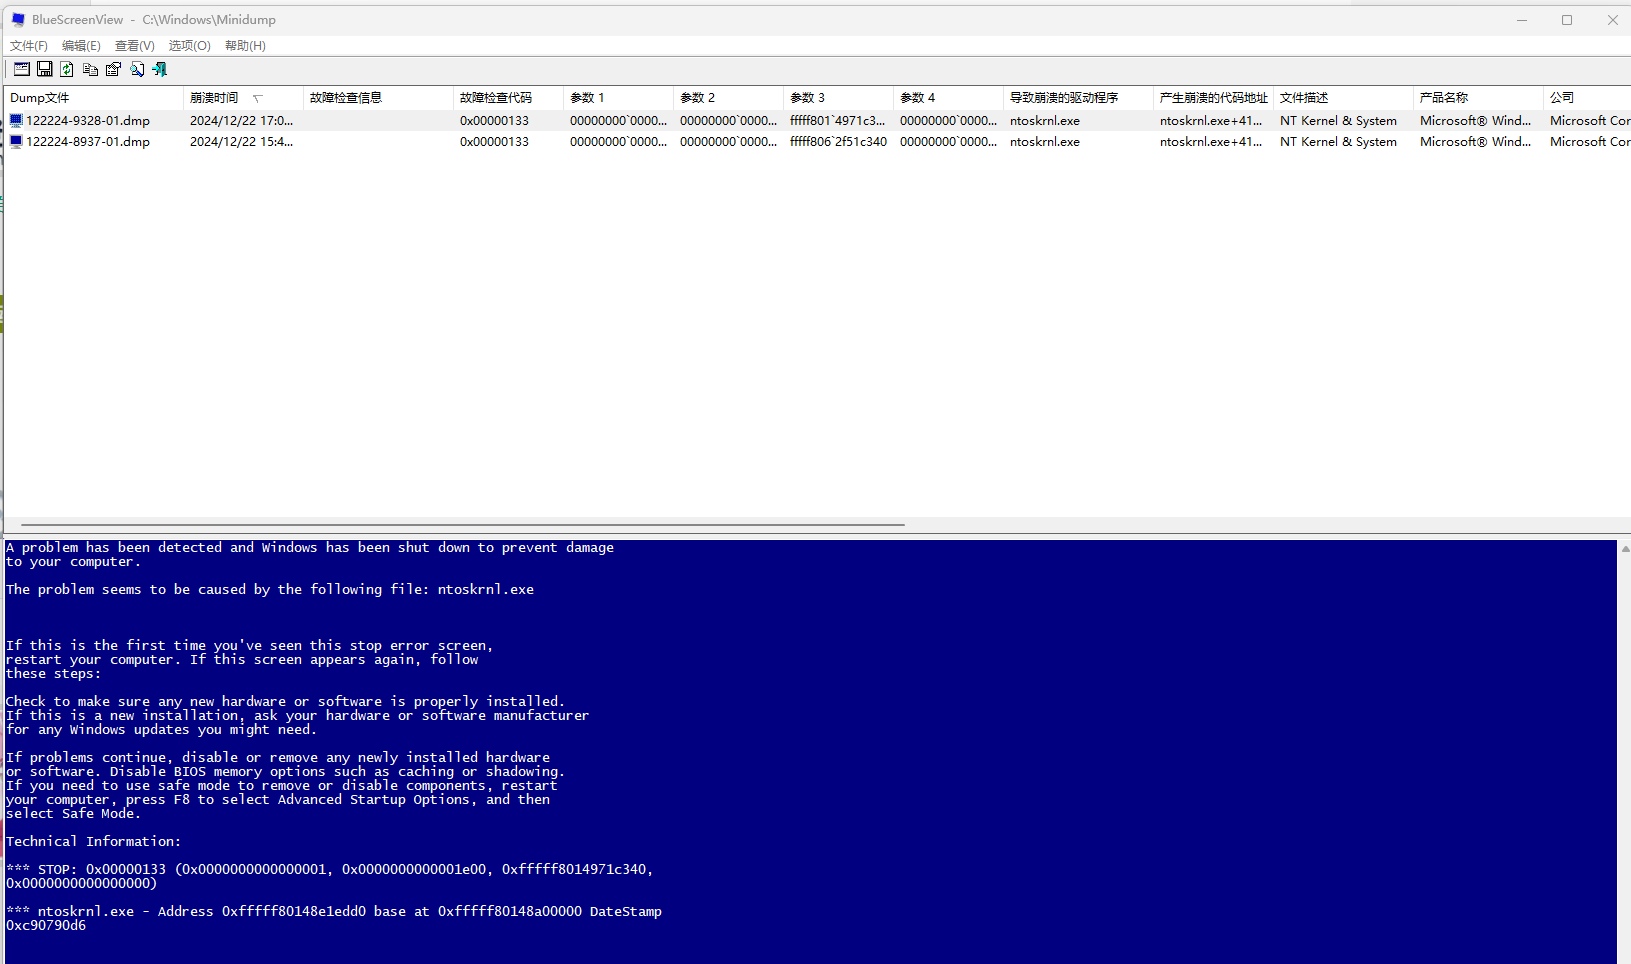Open Properties via the toolbar icon
The height and width of the screenshot is (964, 1631).
pos(113,69)
